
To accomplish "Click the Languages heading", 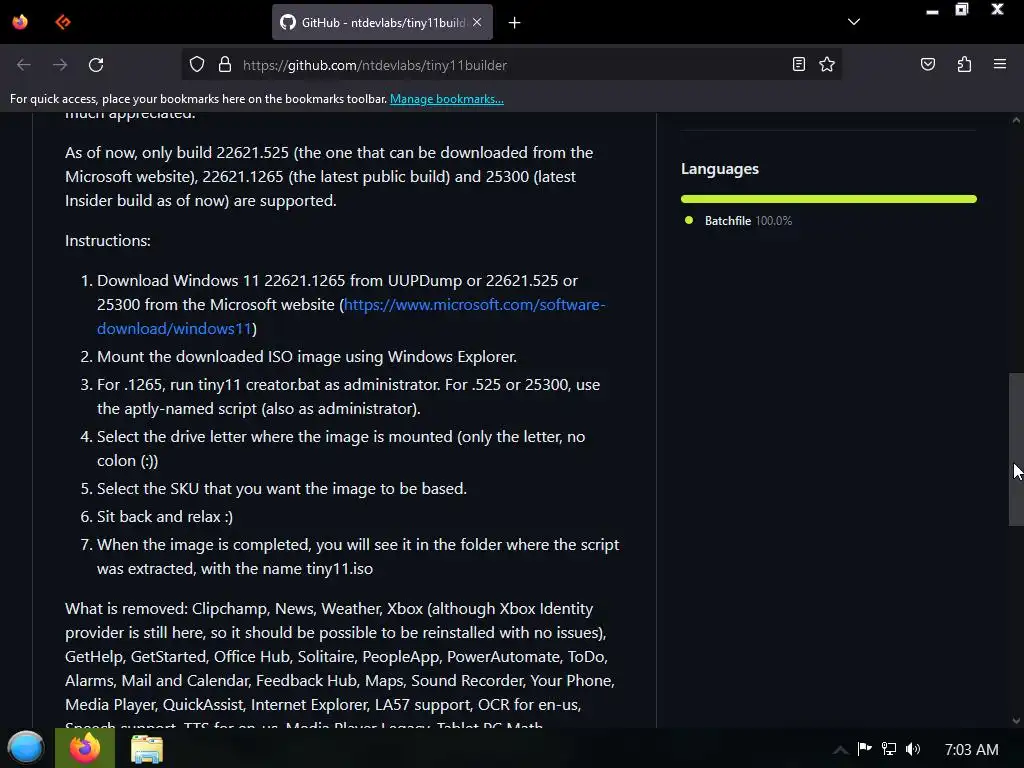I will coord(720,169).
